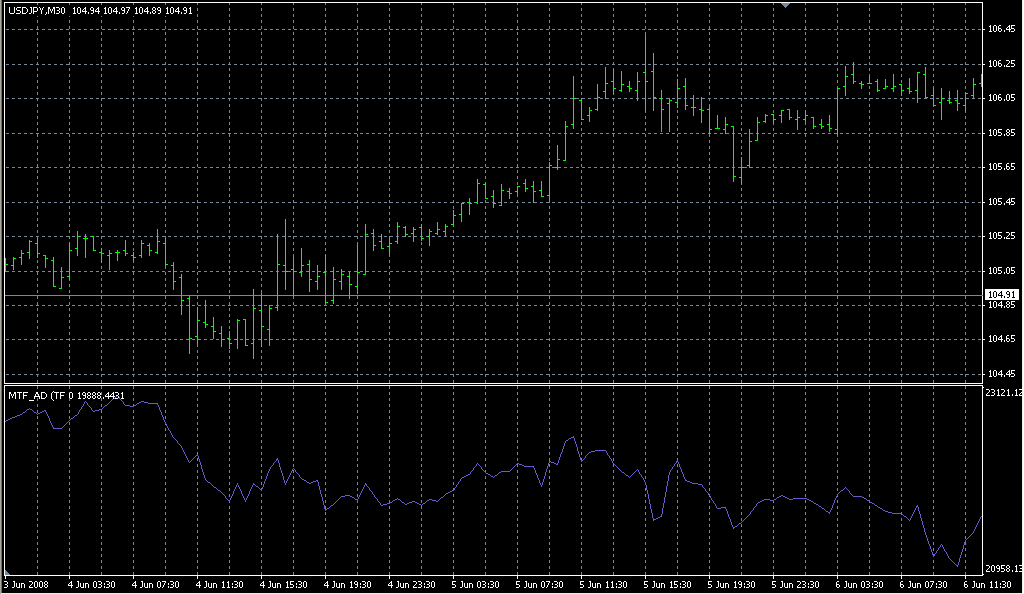1024x594 pixels.
Task: Select the 105.65 price axis level
Action: click(x=1002, y=167)
